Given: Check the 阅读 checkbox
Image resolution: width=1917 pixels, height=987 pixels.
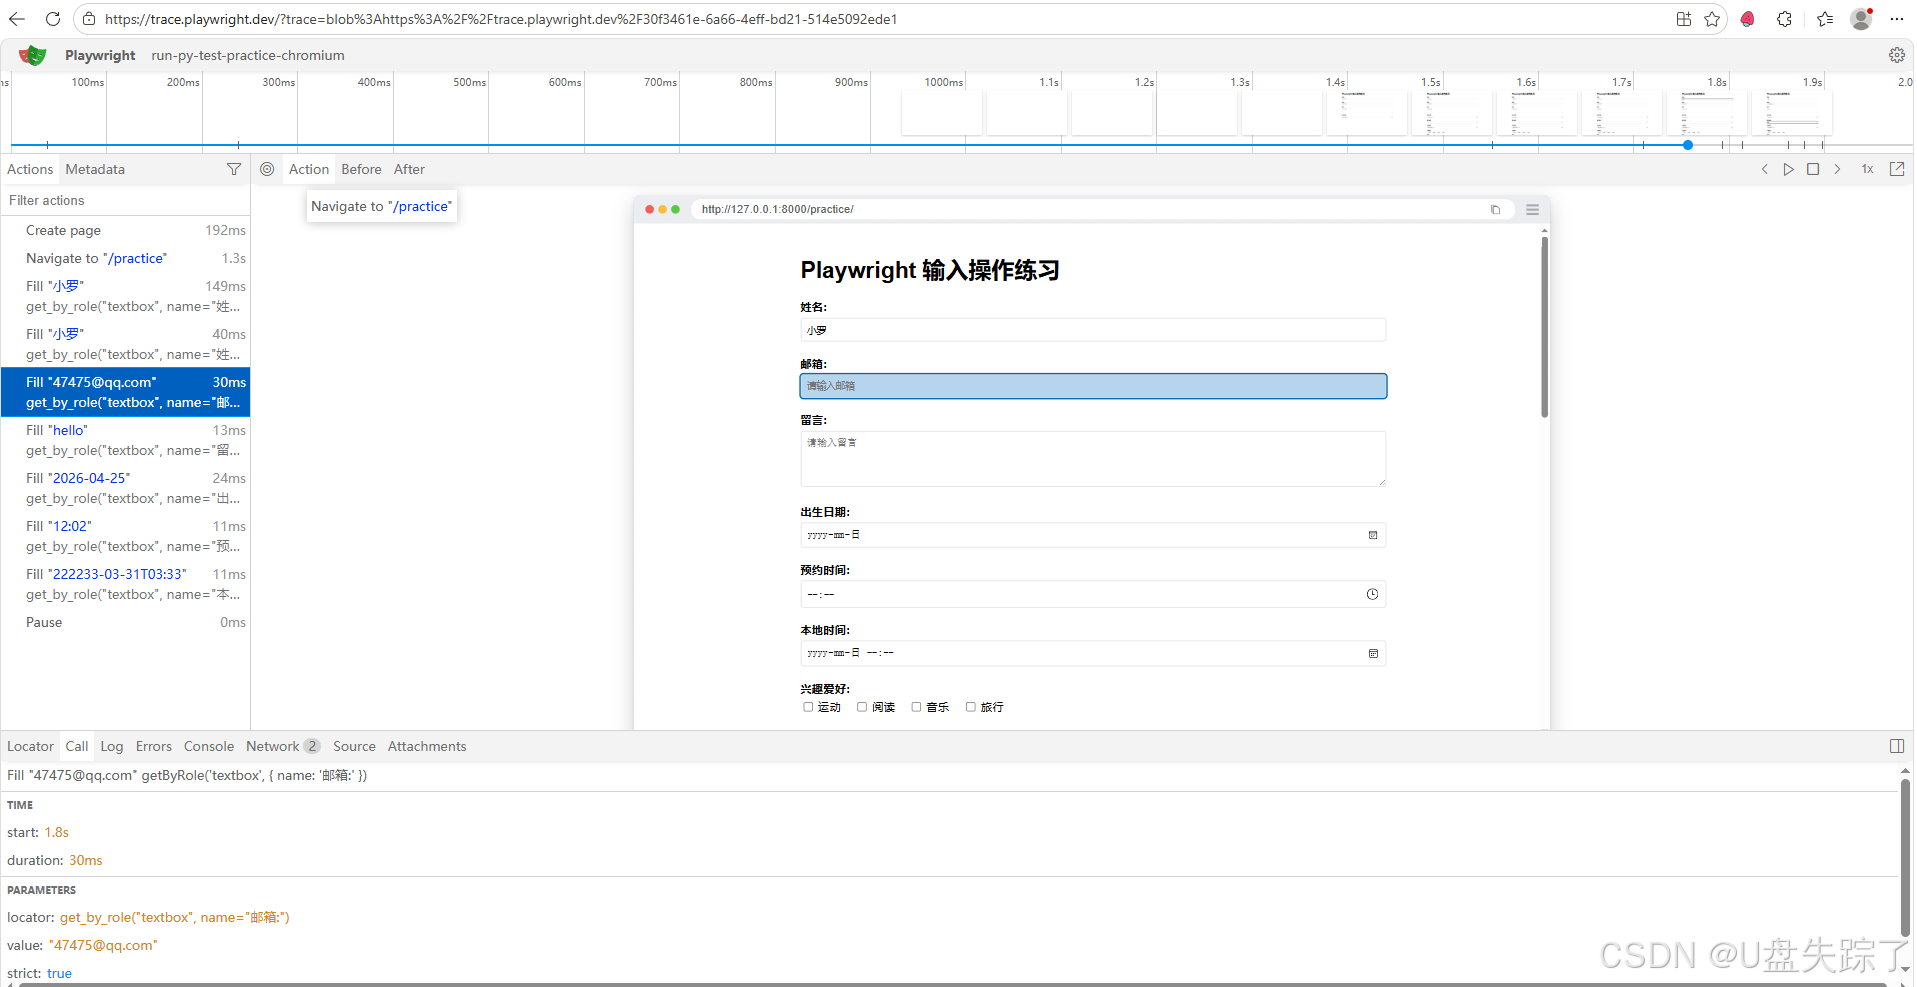Looking at the screenshot, I should tap(862, 707).
